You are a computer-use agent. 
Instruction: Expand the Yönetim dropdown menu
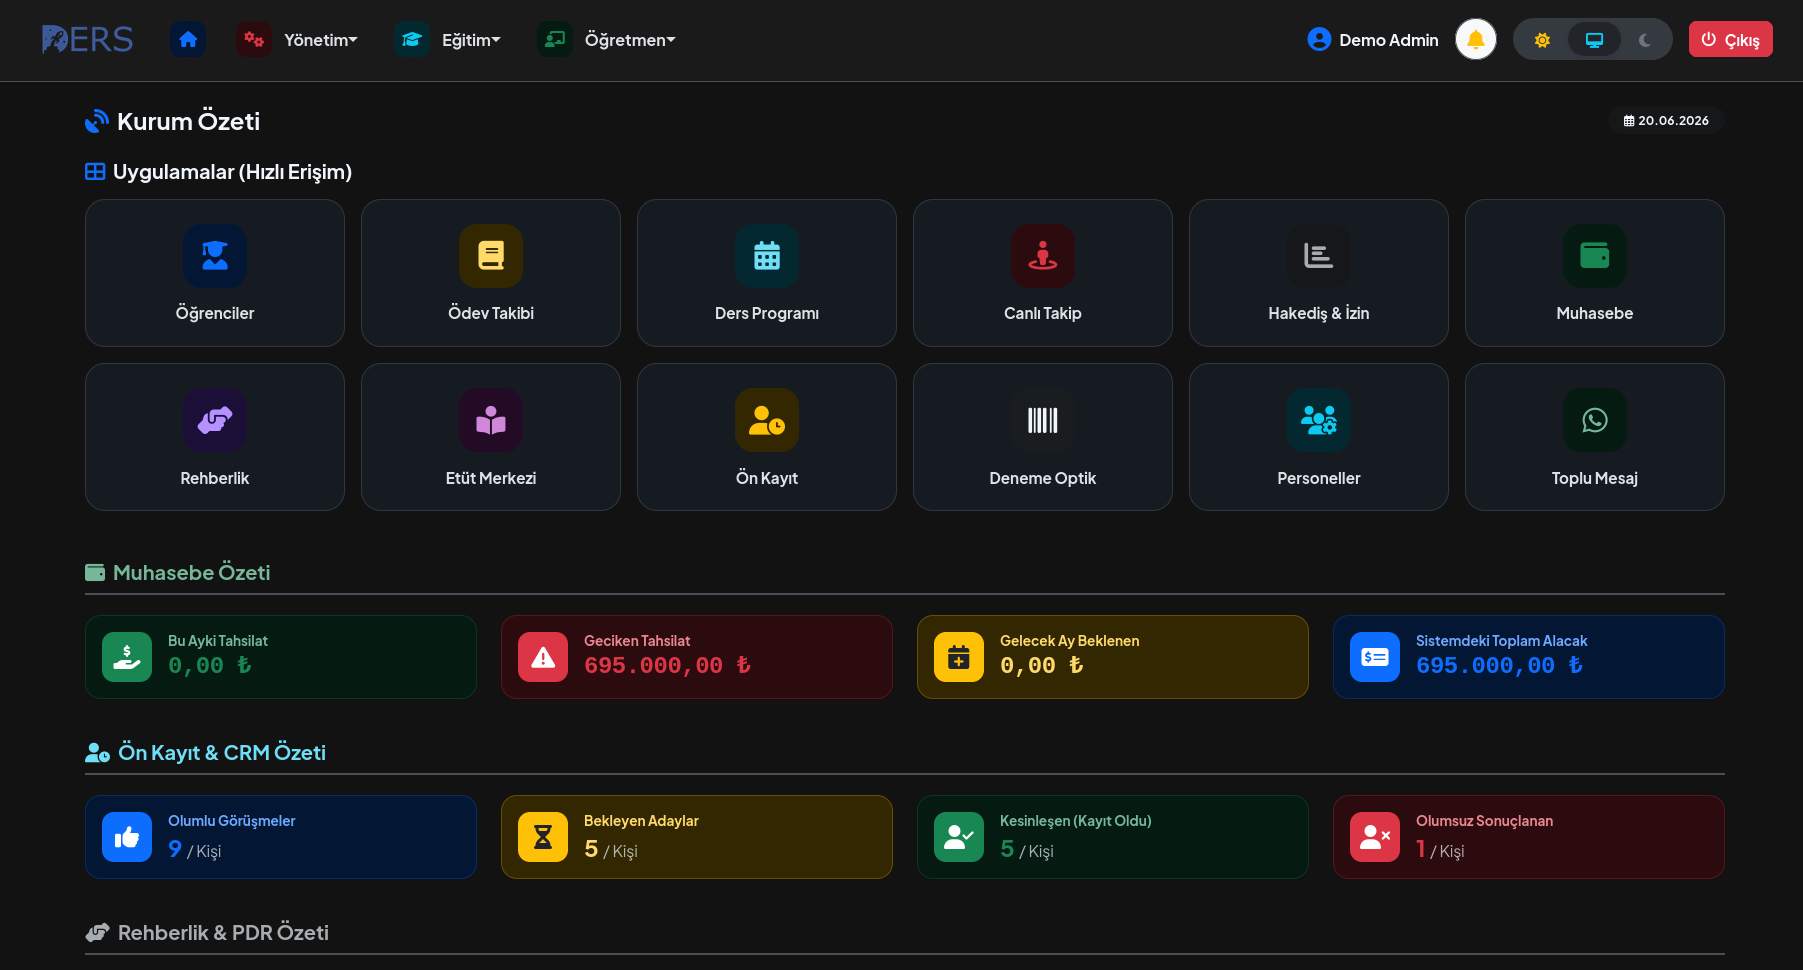pos(320,40)
